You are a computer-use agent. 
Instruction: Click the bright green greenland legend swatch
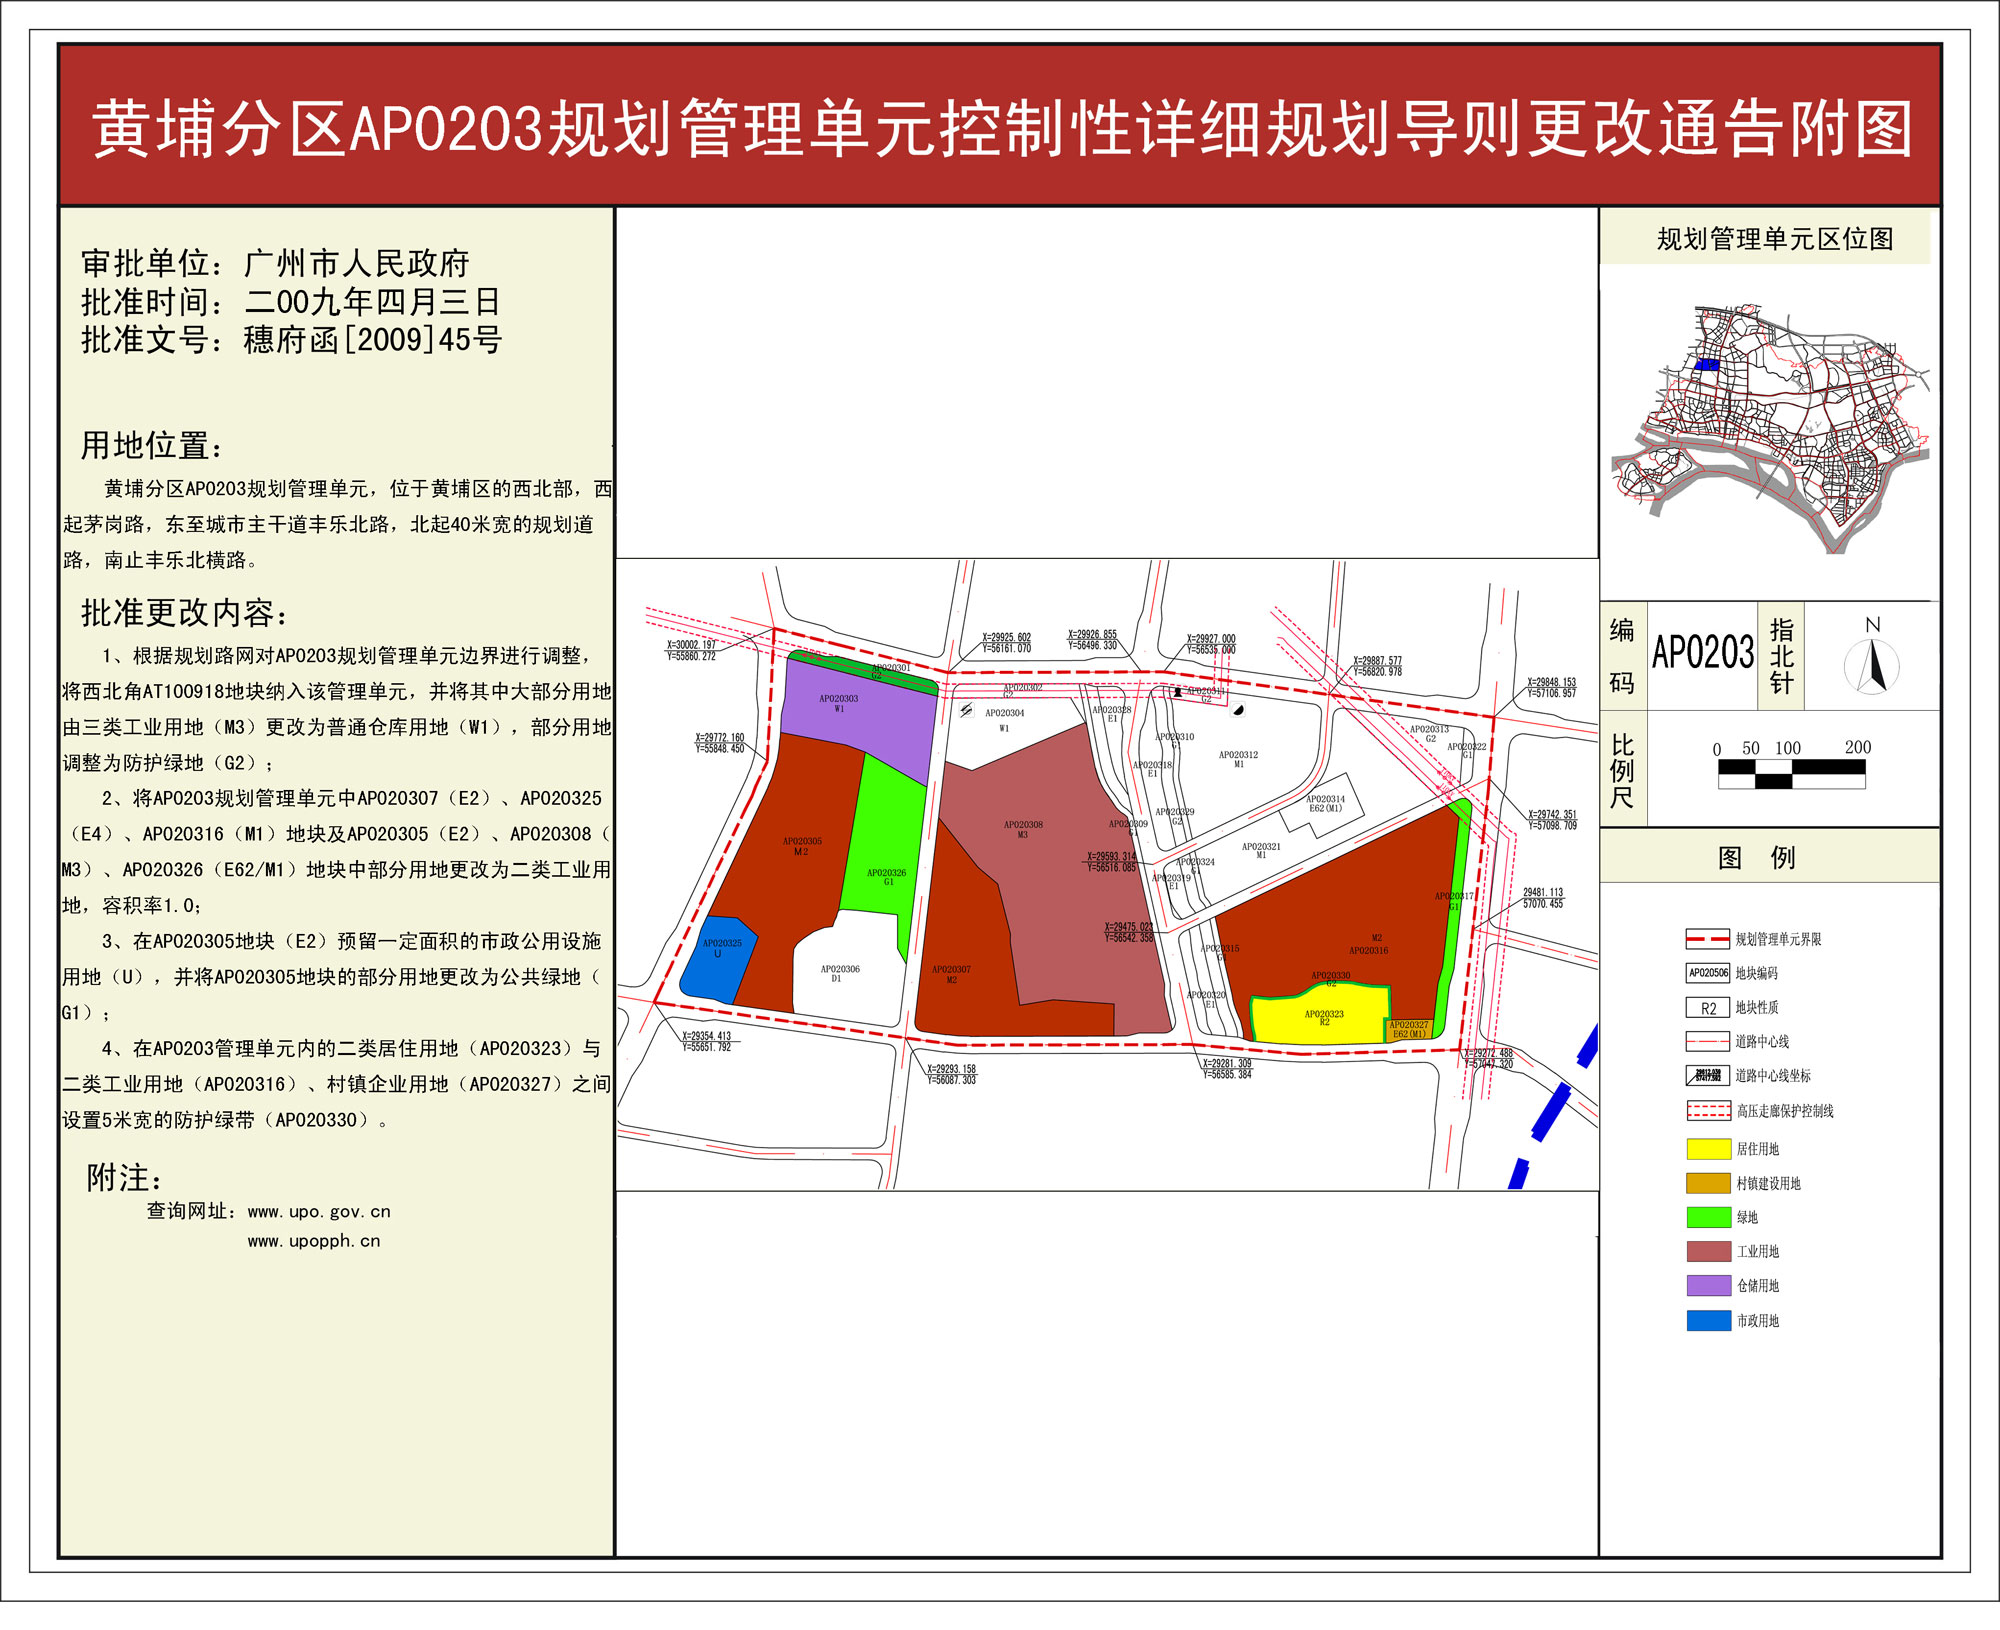pyautogui.click(x=1708, y=1217)
